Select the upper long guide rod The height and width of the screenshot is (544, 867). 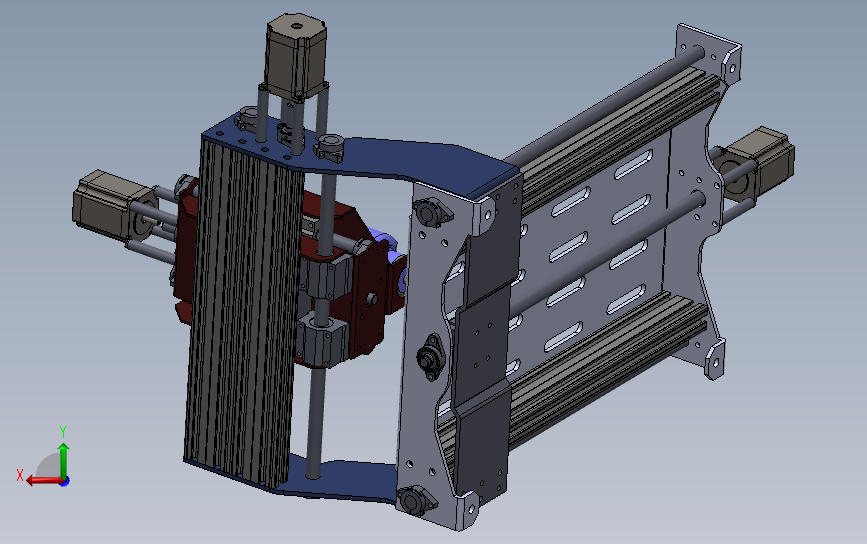coord(603,105)
